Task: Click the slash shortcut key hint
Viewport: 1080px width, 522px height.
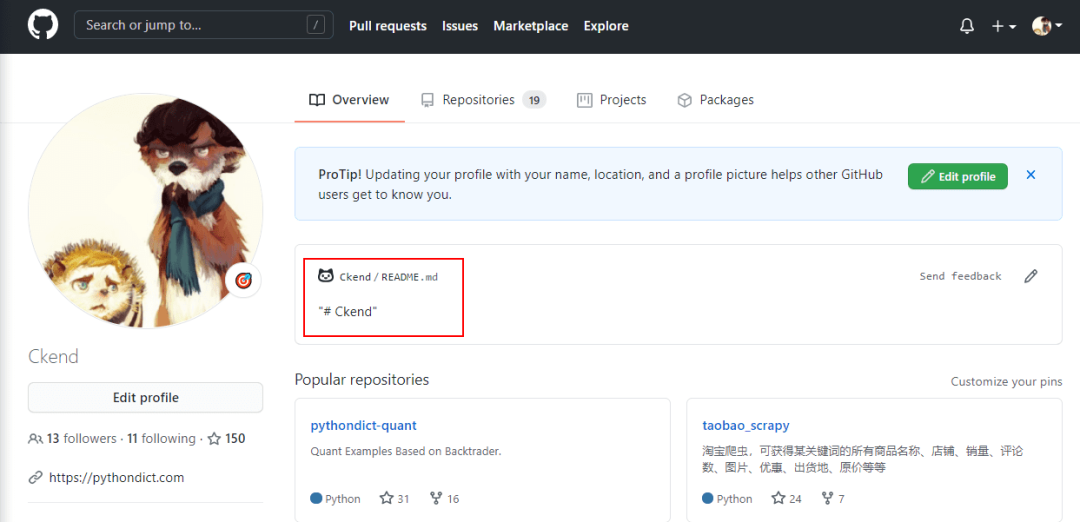Action: pyautogui.click(x=315, y=25)
